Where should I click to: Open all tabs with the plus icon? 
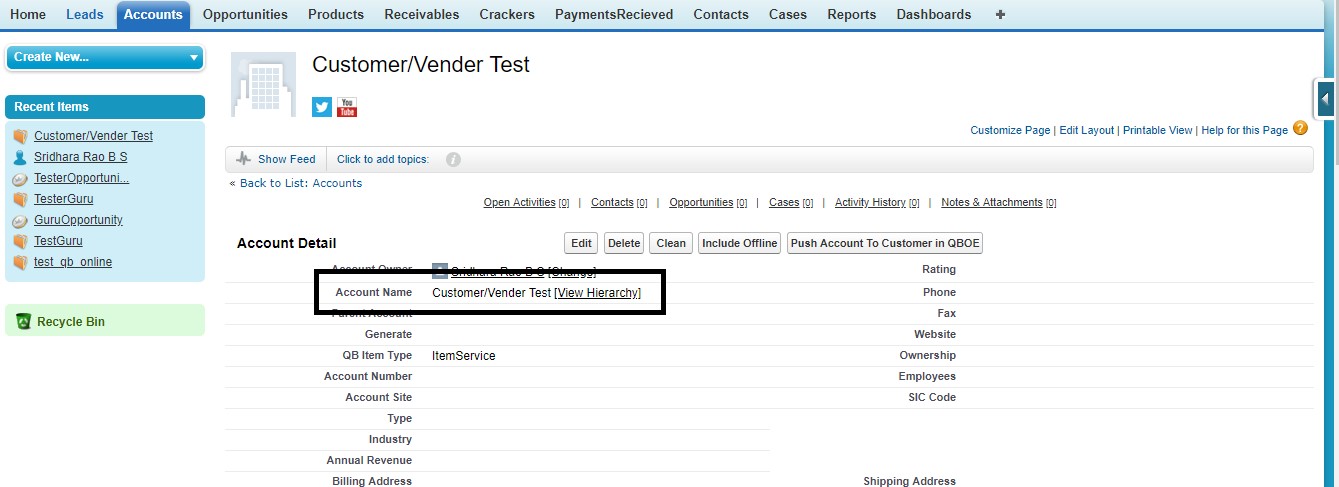click(x=1001, y=15)
